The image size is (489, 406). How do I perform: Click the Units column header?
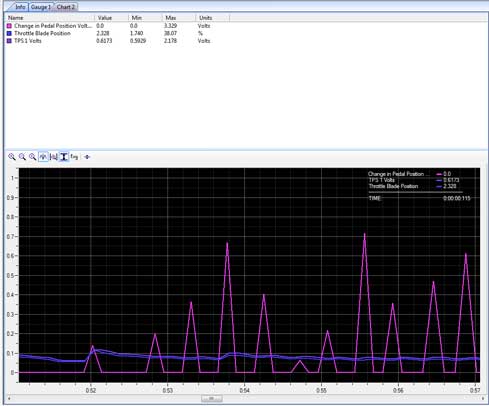point(213,18)
